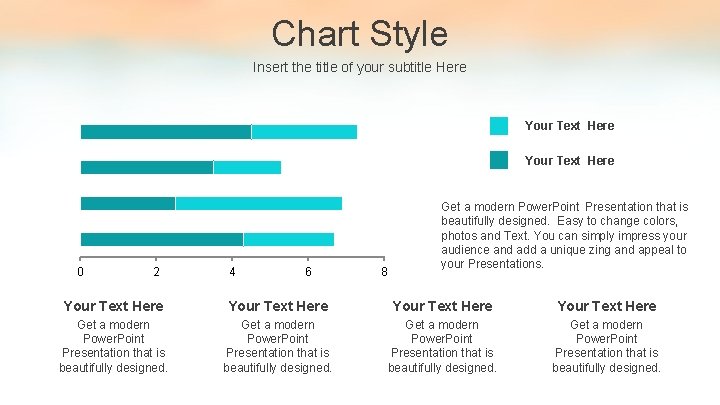Click the light cyan segment of the bottom bar

(289, 240)
